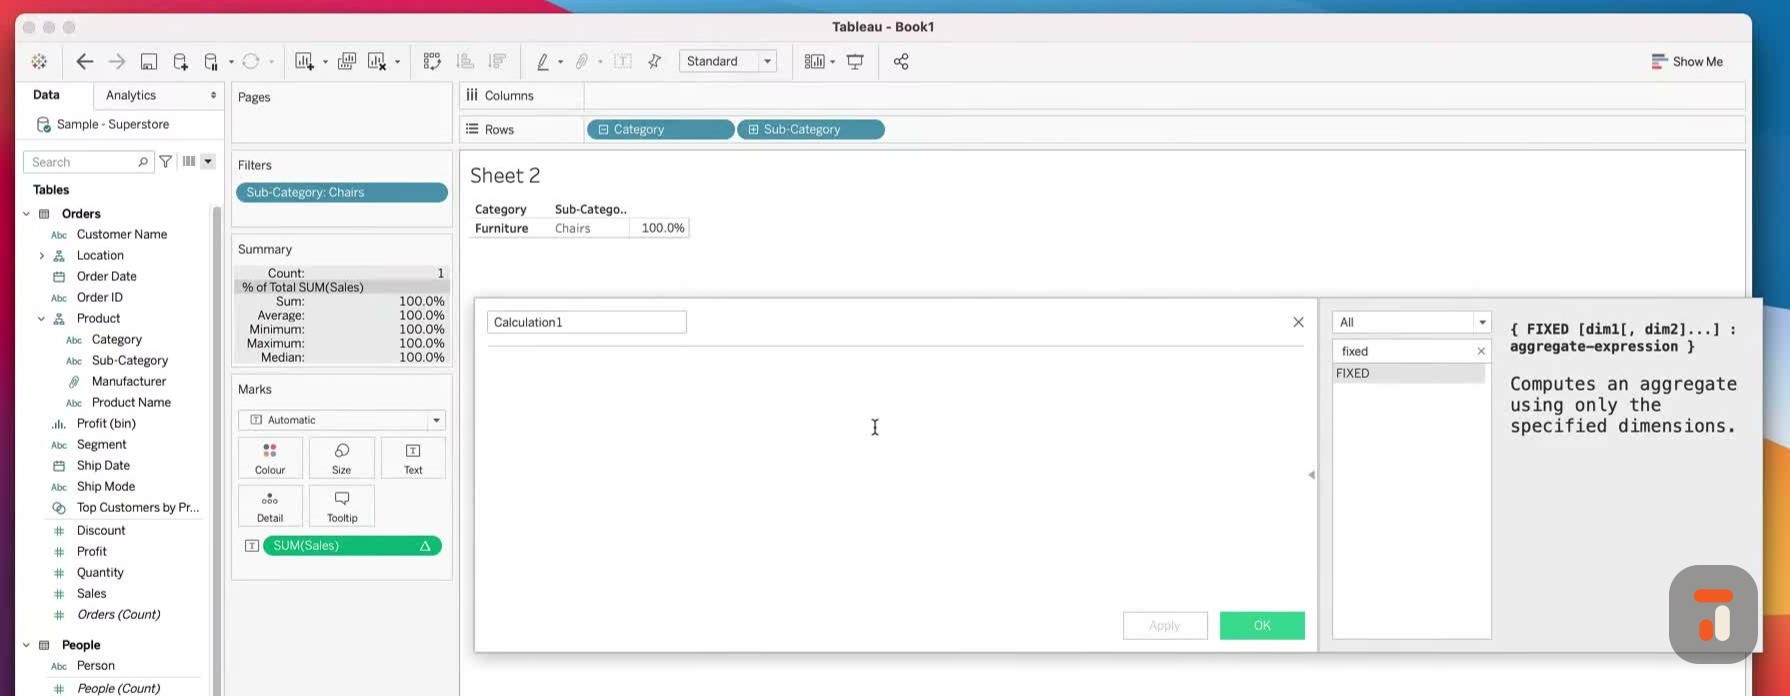Collapse the Product hierarchy
Viewport: 1790px width, 696px height.
point(42,319)
